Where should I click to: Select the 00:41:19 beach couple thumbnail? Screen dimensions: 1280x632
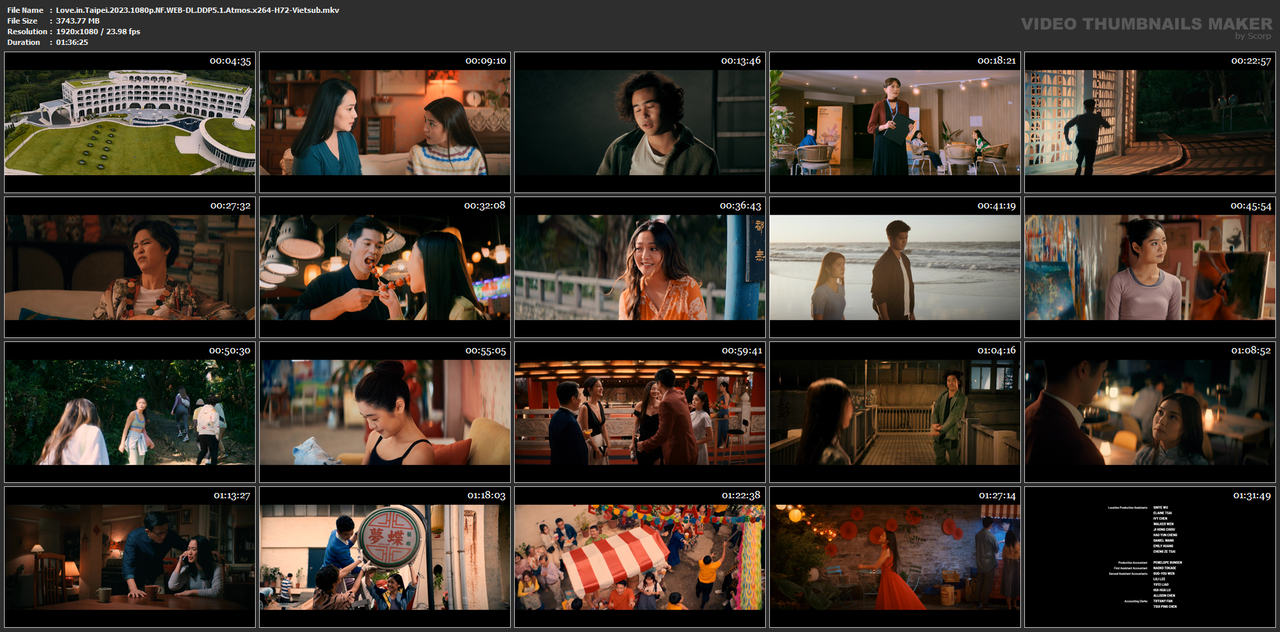(x=895, y=267)
